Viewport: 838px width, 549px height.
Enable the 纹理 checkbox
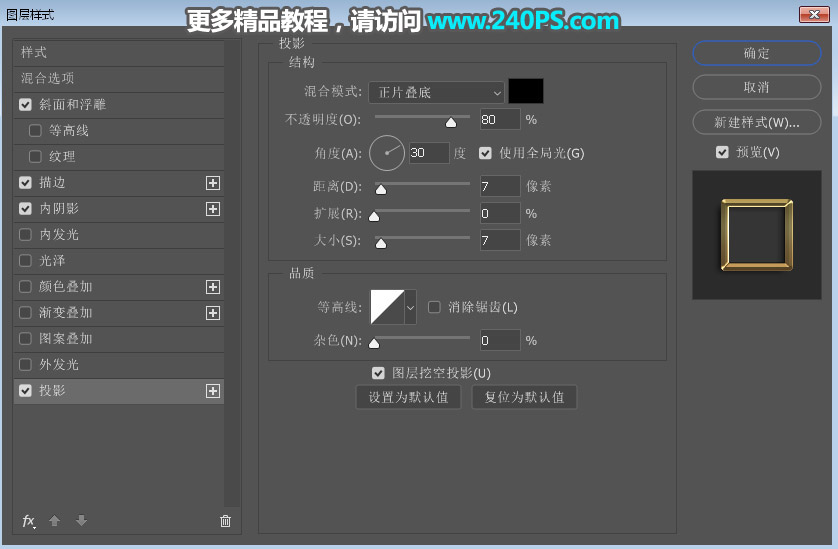tap(35, 157)
